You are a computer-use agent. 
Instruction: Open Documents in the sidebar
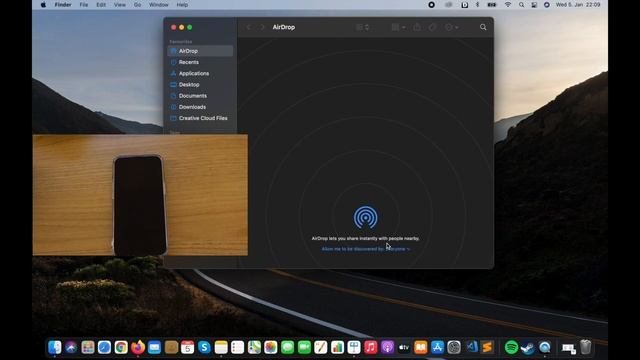(200, 96)
